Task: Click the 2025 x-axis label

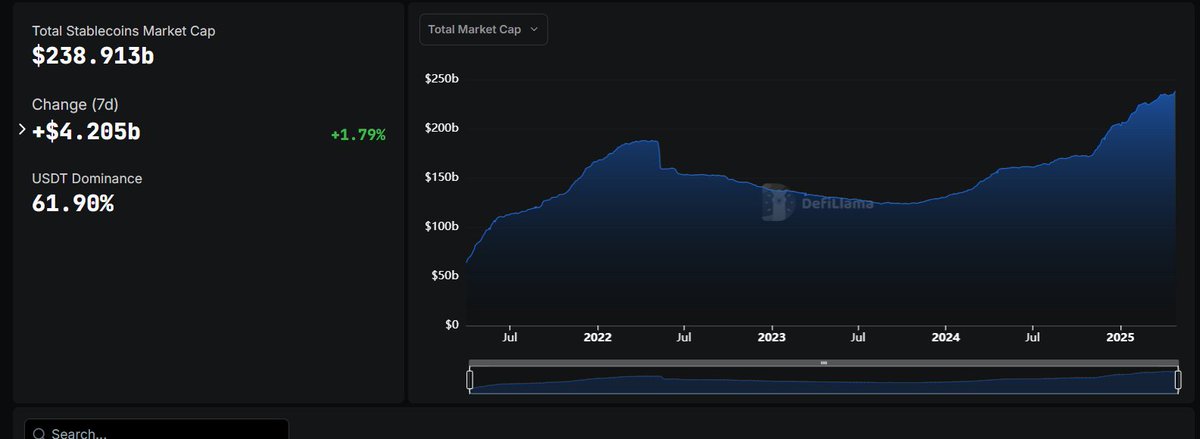Action: tap(1121, 338)
